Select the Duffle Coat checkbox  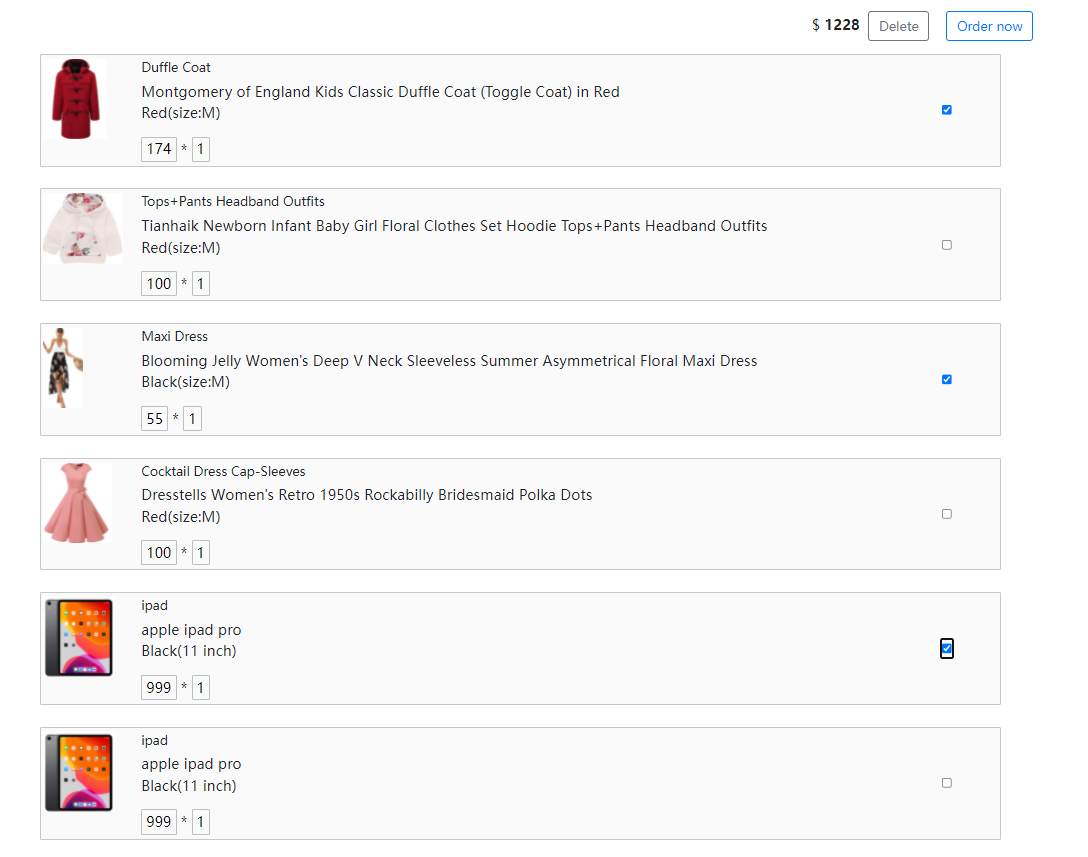pyautogui.click(x=946, y=110)
